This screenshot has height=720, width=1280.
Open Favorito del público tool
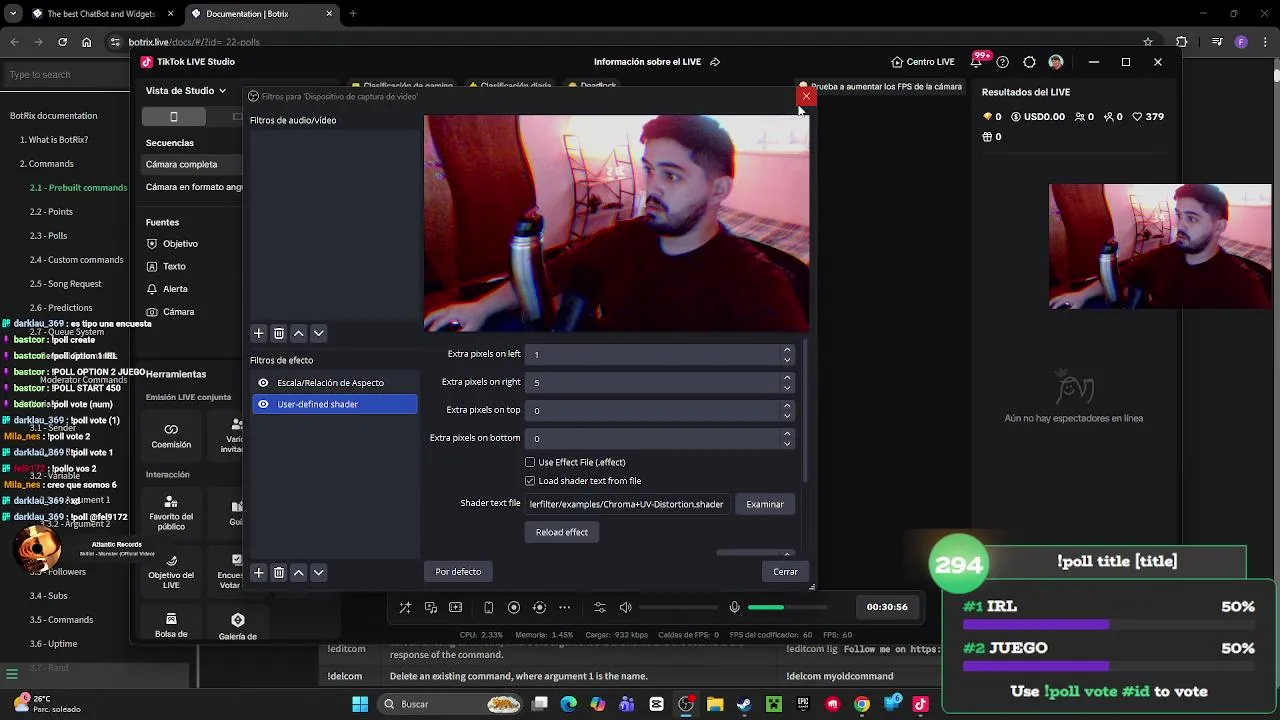(171, 512)
